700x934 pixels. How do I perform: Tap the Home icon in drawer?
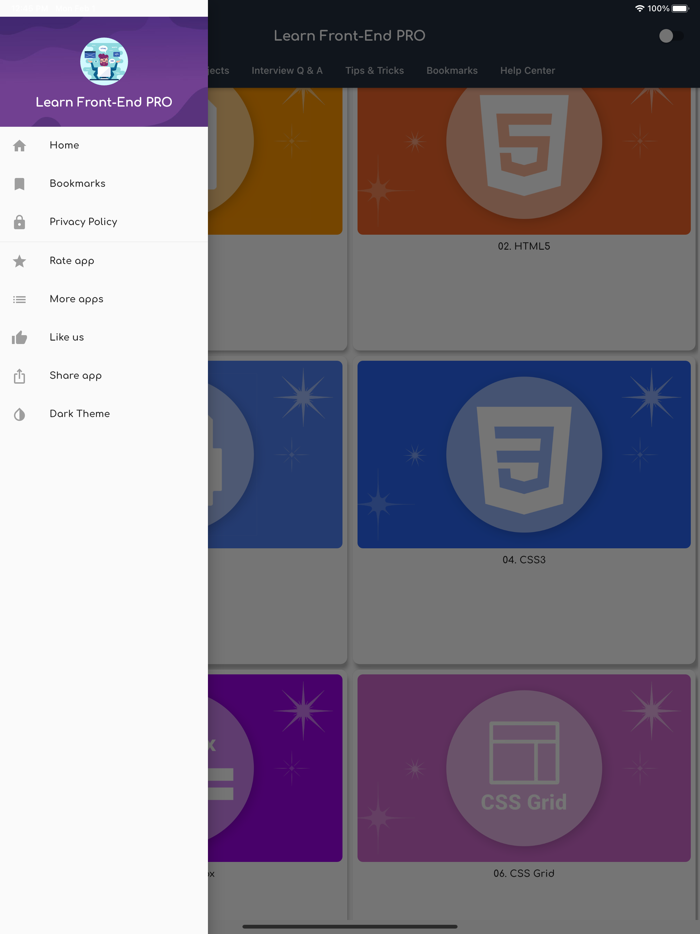coord(20,145)
